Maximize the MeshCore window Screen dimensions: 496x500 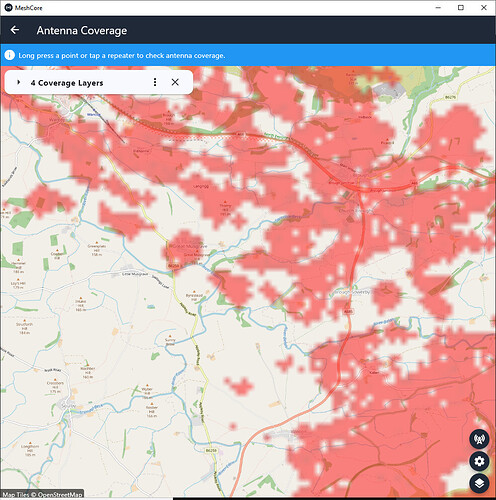(x=461, y=8)
